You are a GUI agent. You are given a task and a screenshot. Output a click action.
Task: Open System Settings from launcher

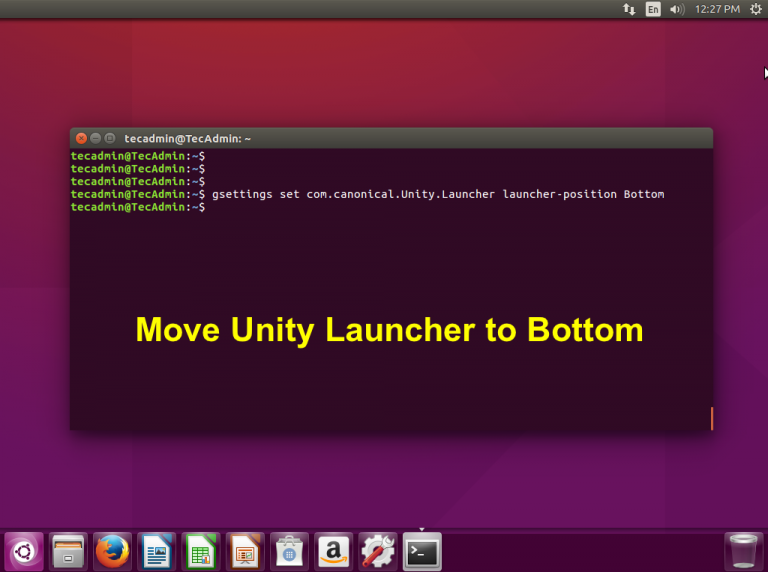pos(378,551)
